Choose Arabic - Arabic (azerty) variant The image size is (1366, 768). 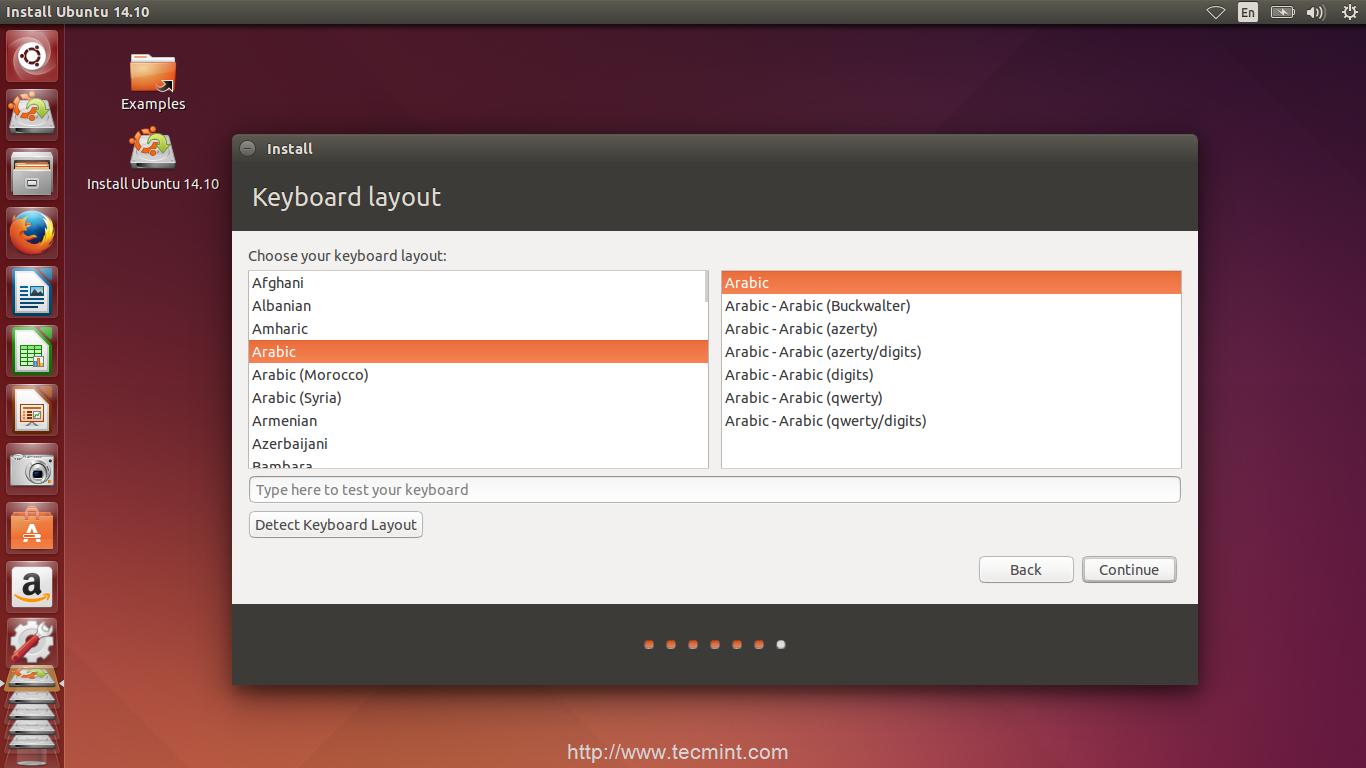(951, 329)
